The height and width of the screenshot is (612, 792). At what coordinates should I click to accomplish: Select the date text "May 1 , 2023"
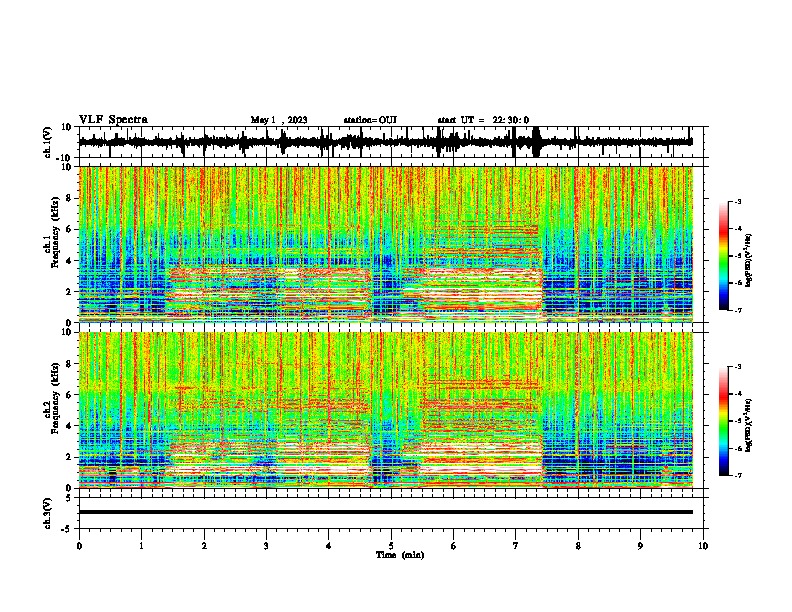(279, 120)
